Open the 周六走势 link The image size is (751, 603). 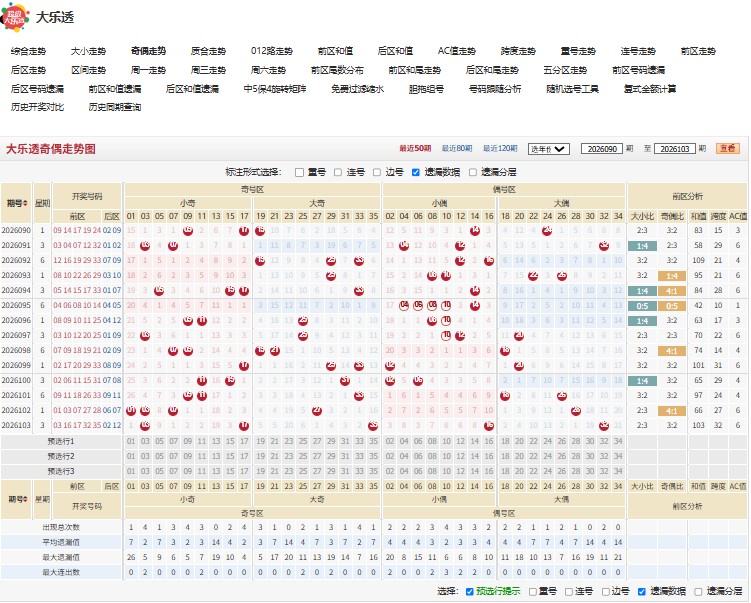click(x=268, y=70)
